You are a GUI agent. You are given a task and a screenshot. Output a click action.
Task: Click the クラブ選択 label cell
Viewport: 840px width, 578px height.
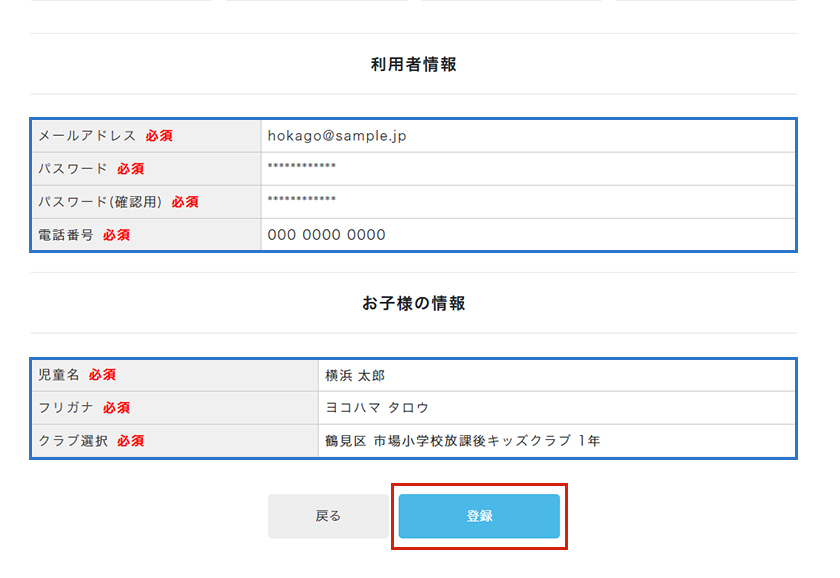175,441
